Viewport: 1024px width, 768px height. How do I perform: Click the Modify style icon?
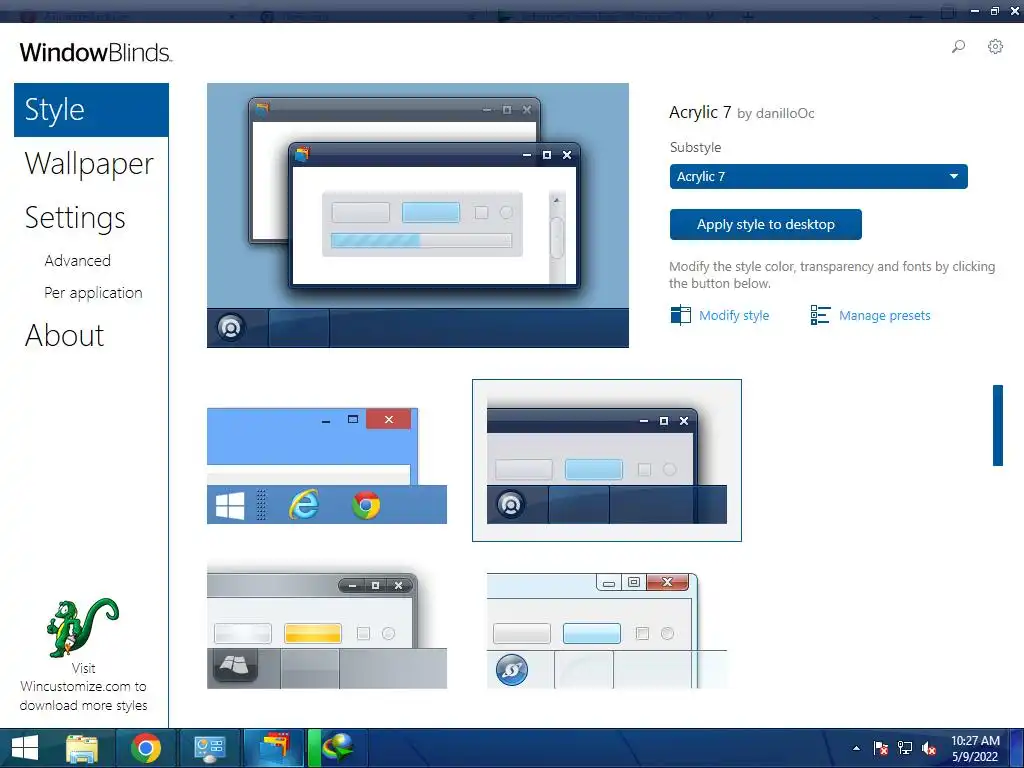[680, 315]
